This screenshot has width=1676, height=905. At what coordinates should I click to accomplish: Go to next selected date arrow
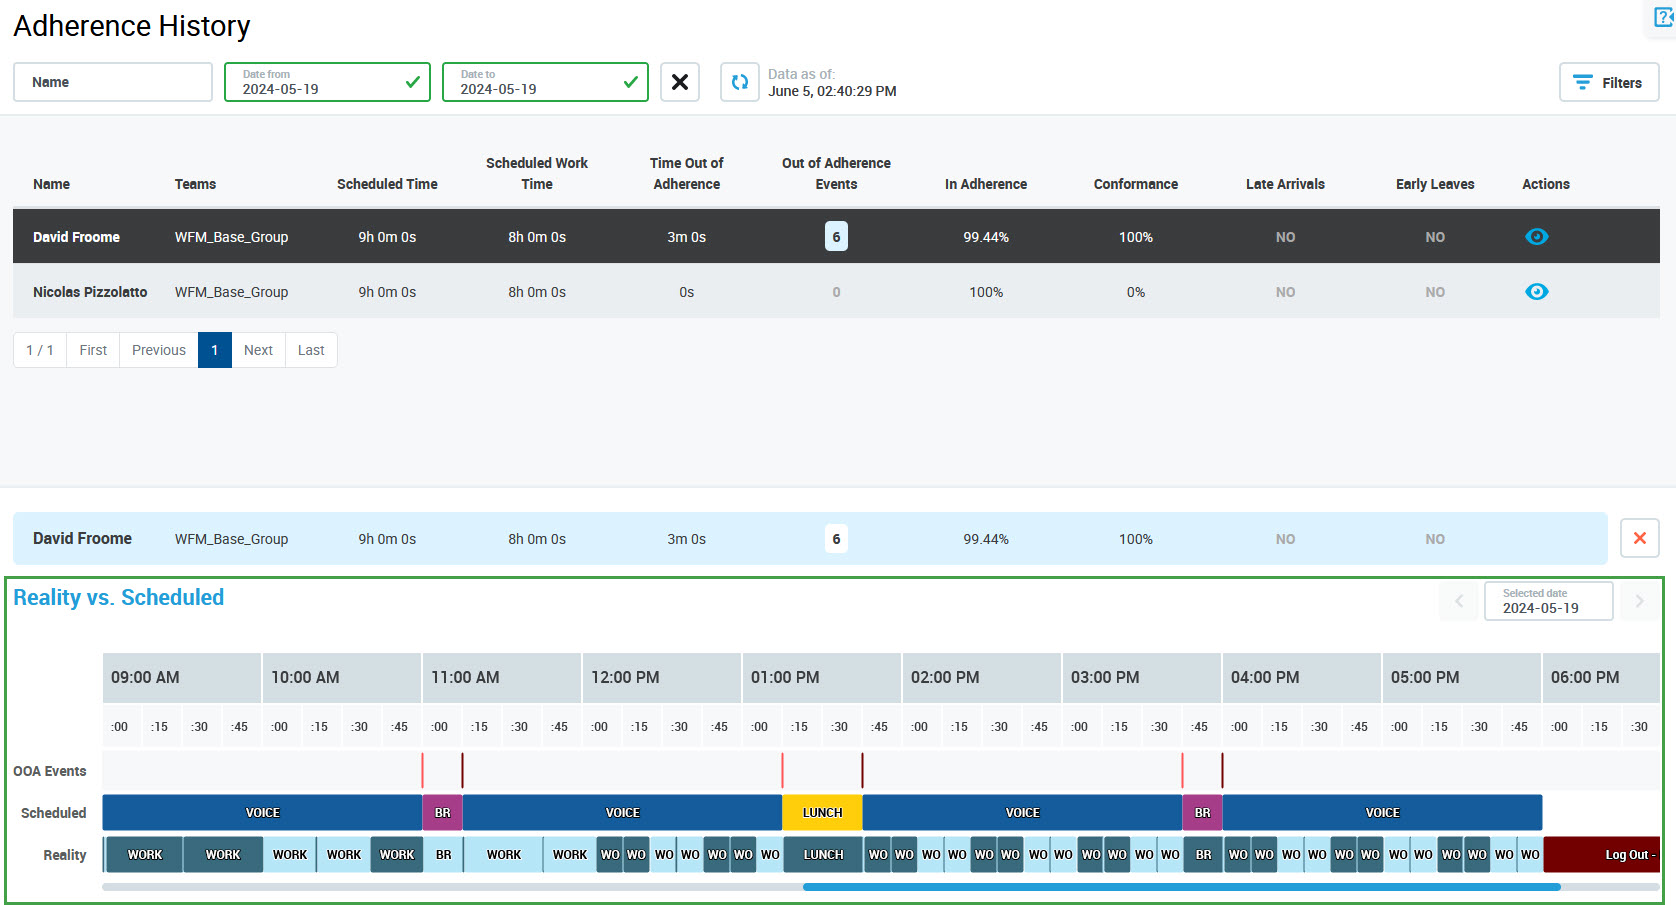[x=1639, y=601]
